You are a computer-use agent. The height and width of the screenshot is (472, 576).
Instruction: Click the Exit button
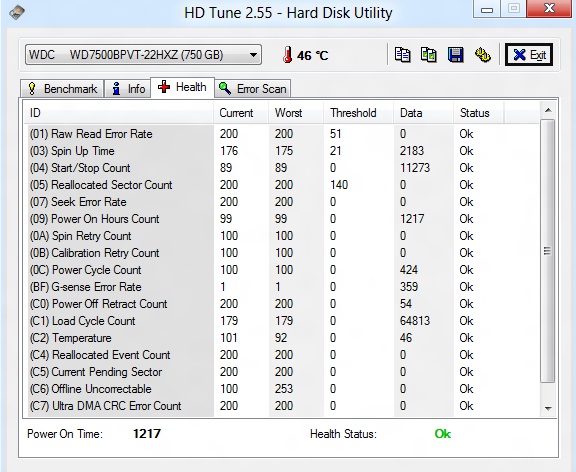point(529,55)
